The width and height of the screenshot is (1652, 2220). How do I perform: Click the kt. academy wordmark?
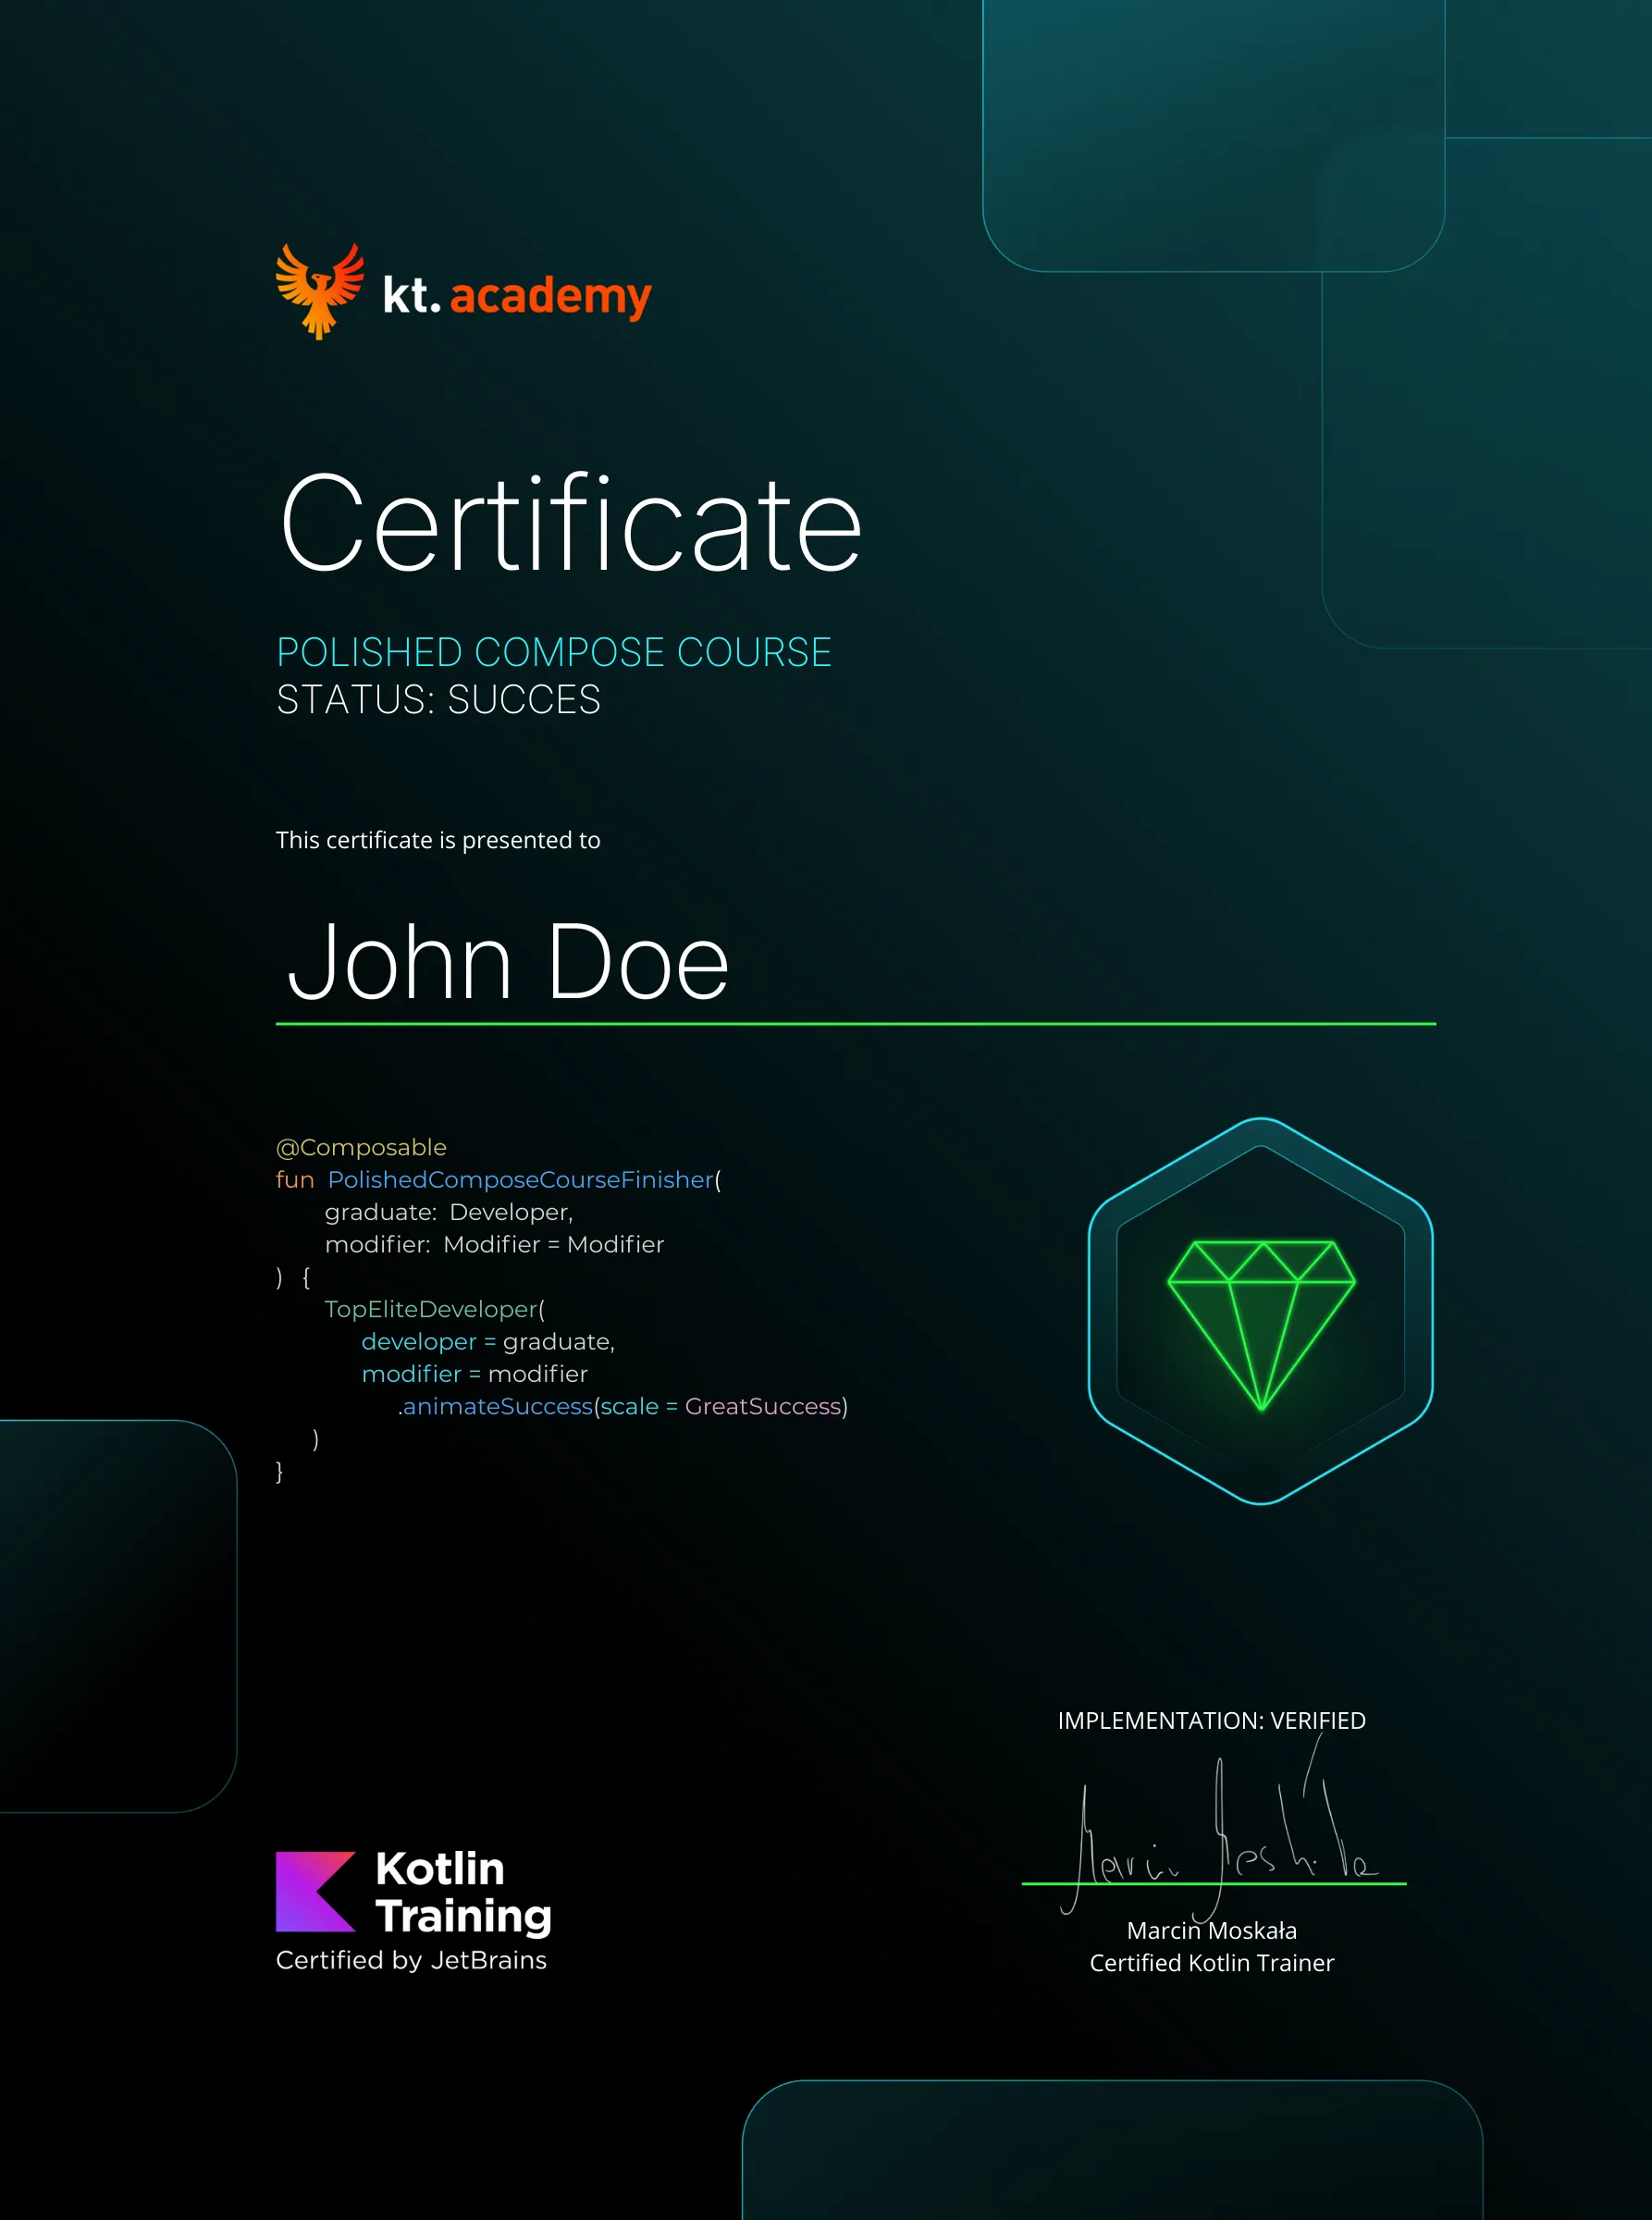517,296
